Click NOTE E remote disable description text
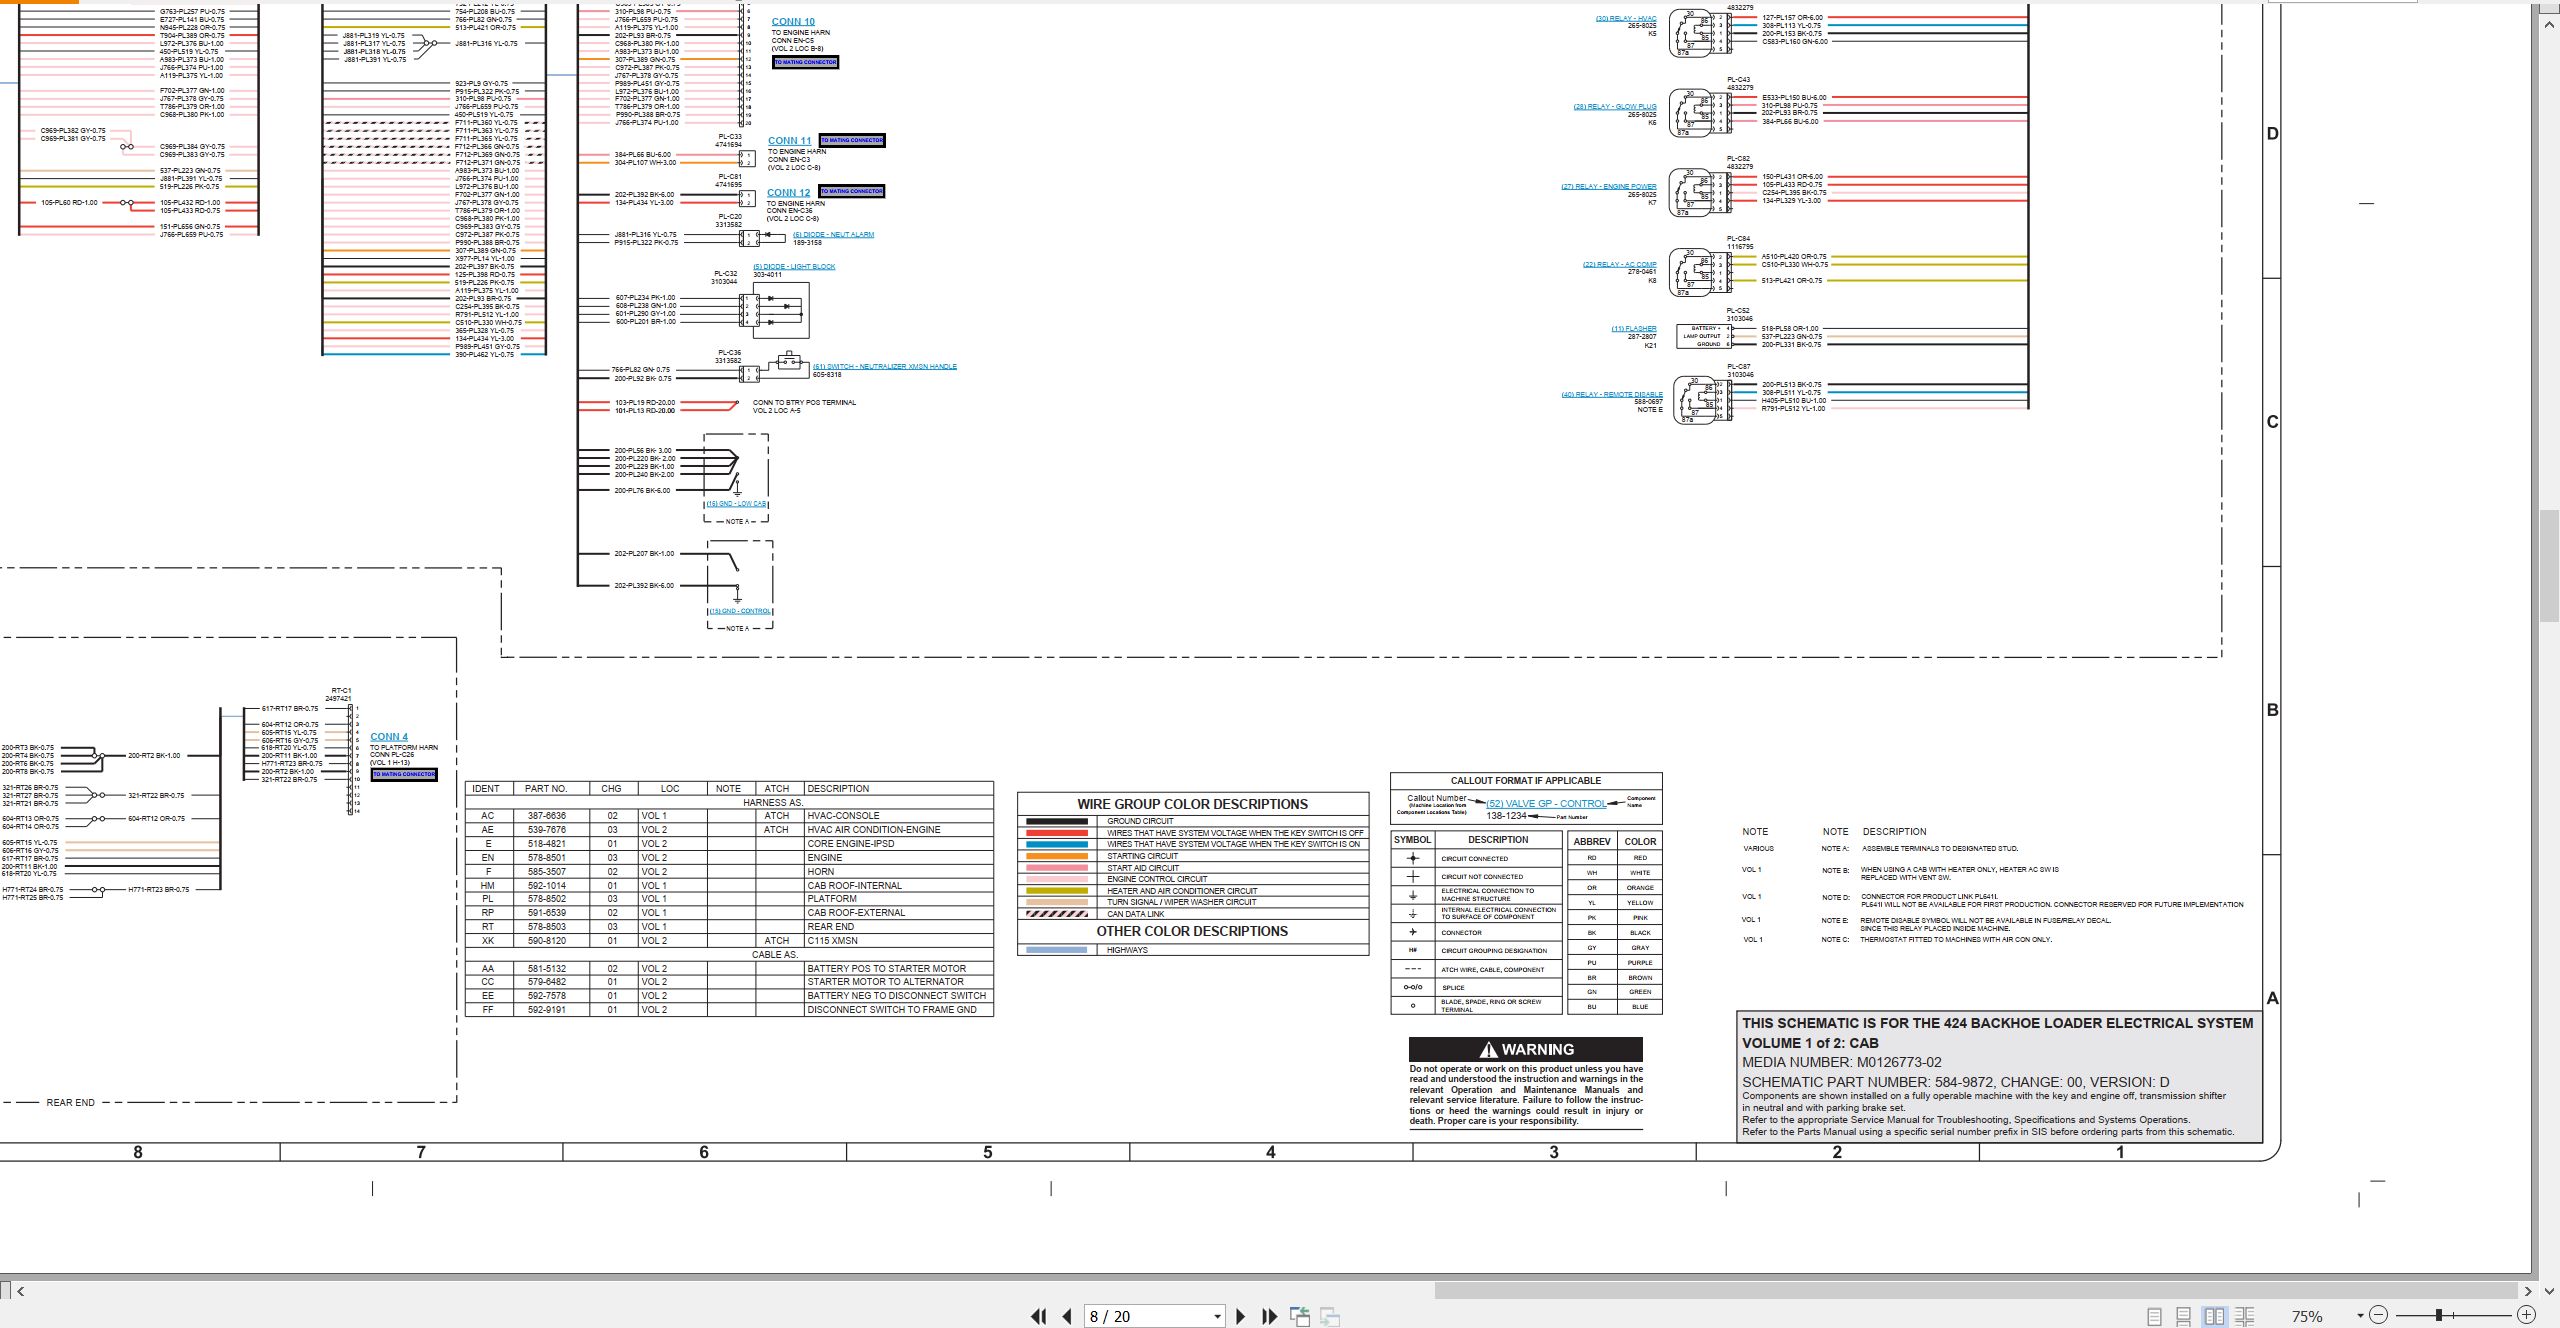 [x=1985, y=924]
